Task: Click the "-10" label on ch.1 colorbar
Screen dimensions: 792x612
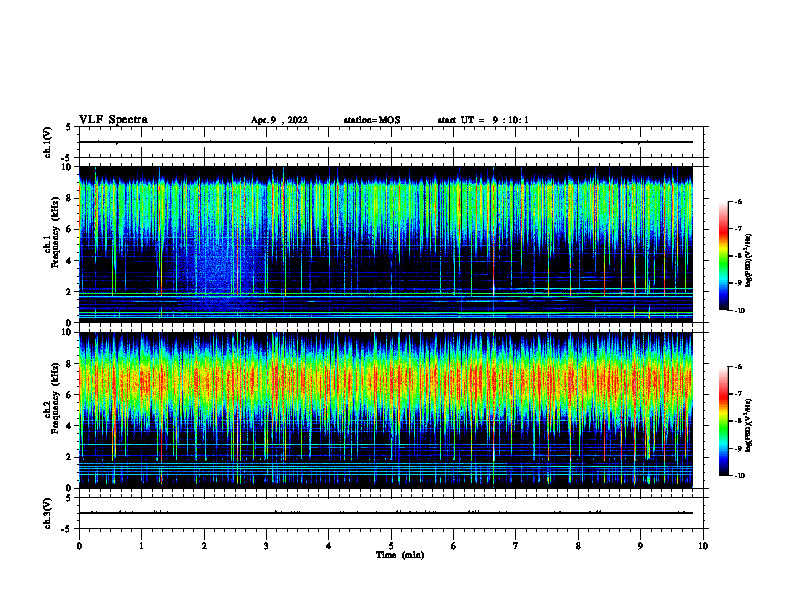Action: tap(739, 311)
